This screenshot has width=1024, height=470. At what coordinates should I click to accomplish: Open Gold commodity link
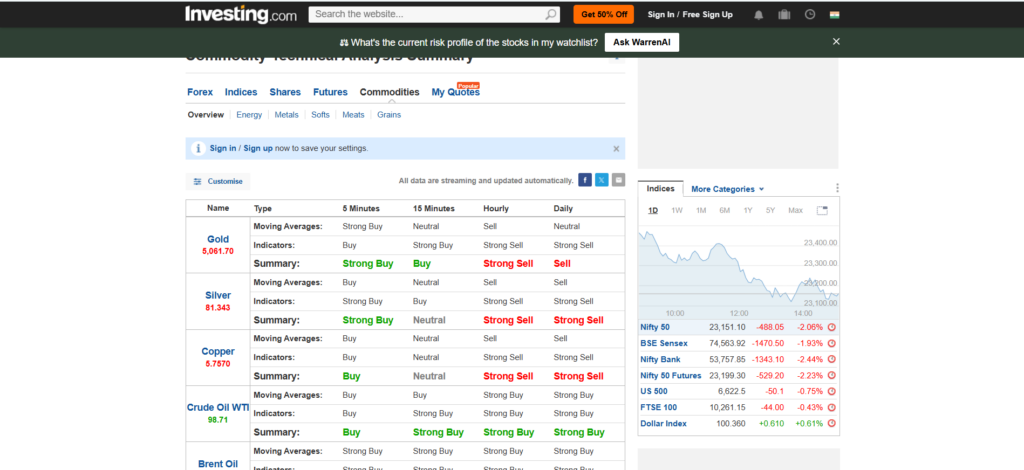point(218,239)
